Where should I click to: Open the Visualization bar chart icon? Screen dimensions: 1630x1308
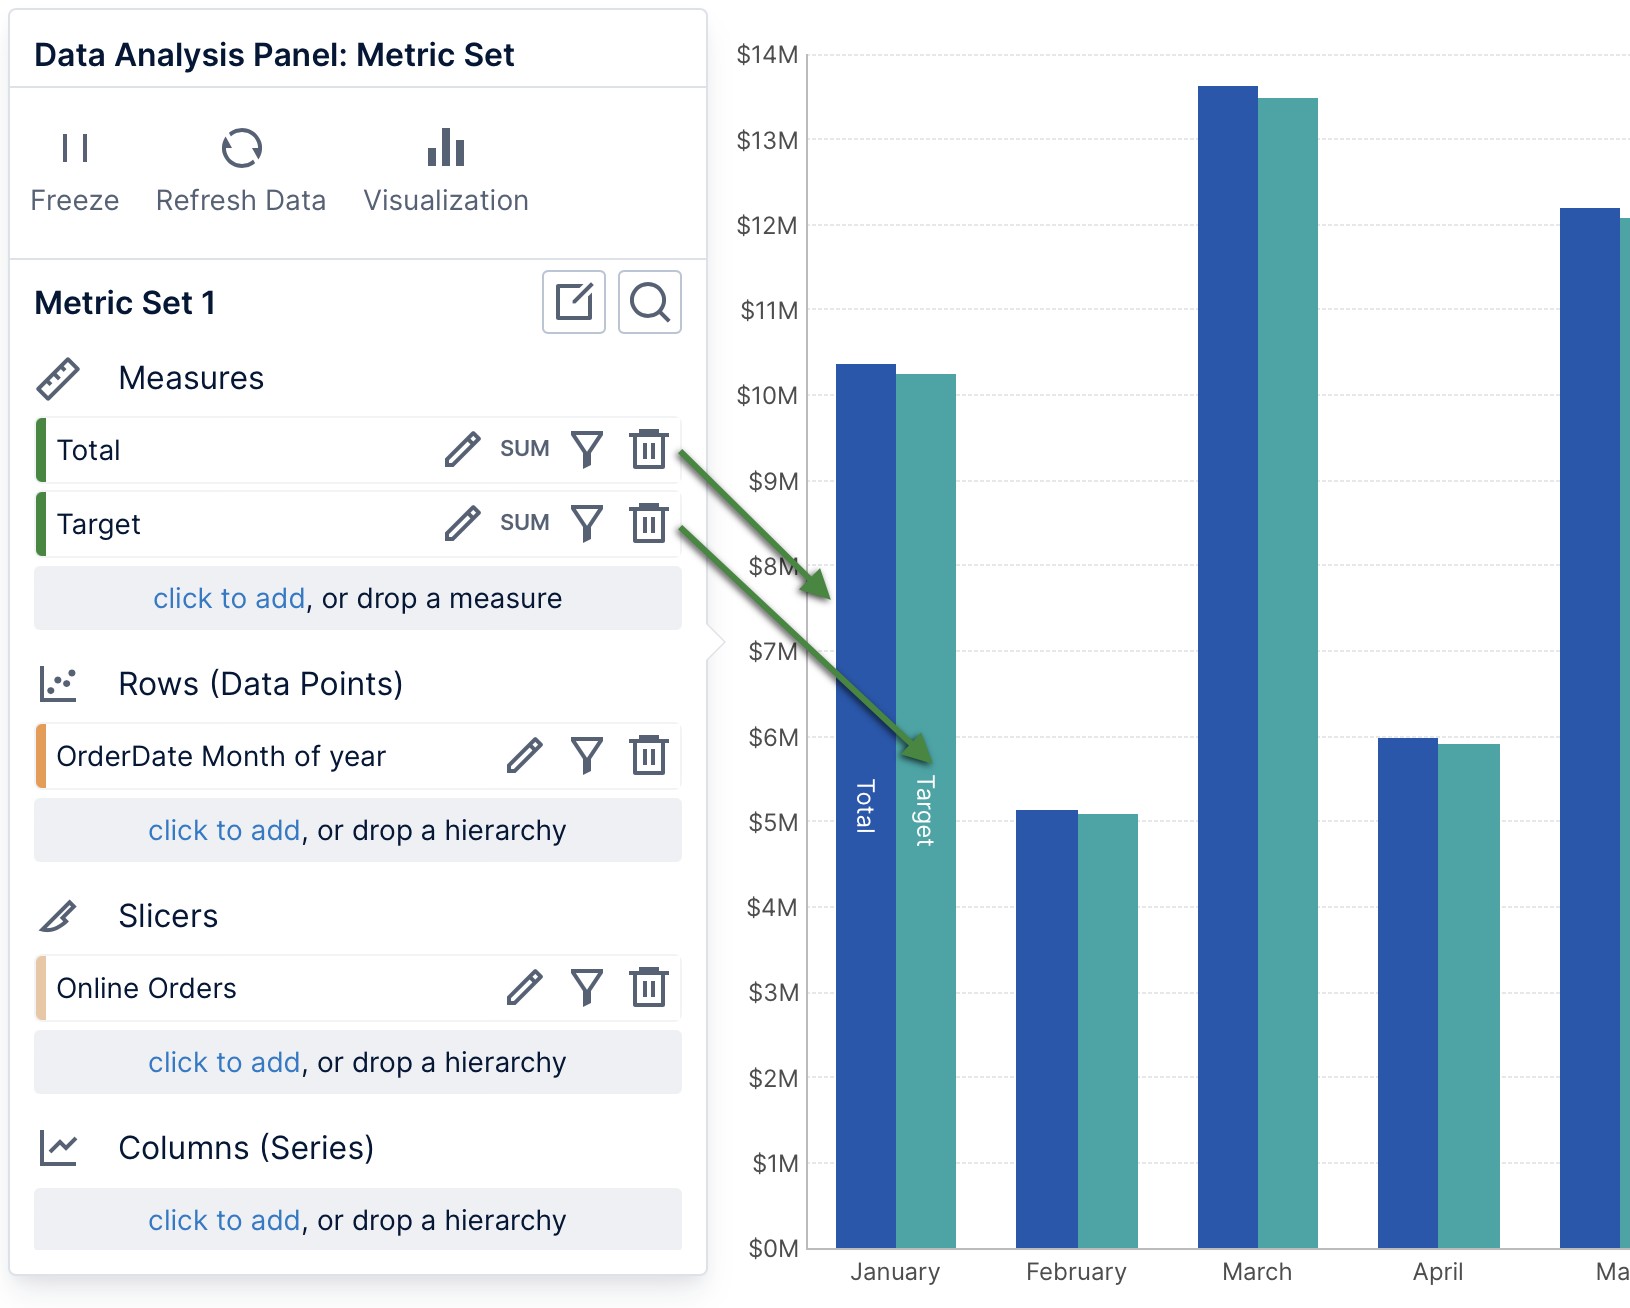point(446,149)
